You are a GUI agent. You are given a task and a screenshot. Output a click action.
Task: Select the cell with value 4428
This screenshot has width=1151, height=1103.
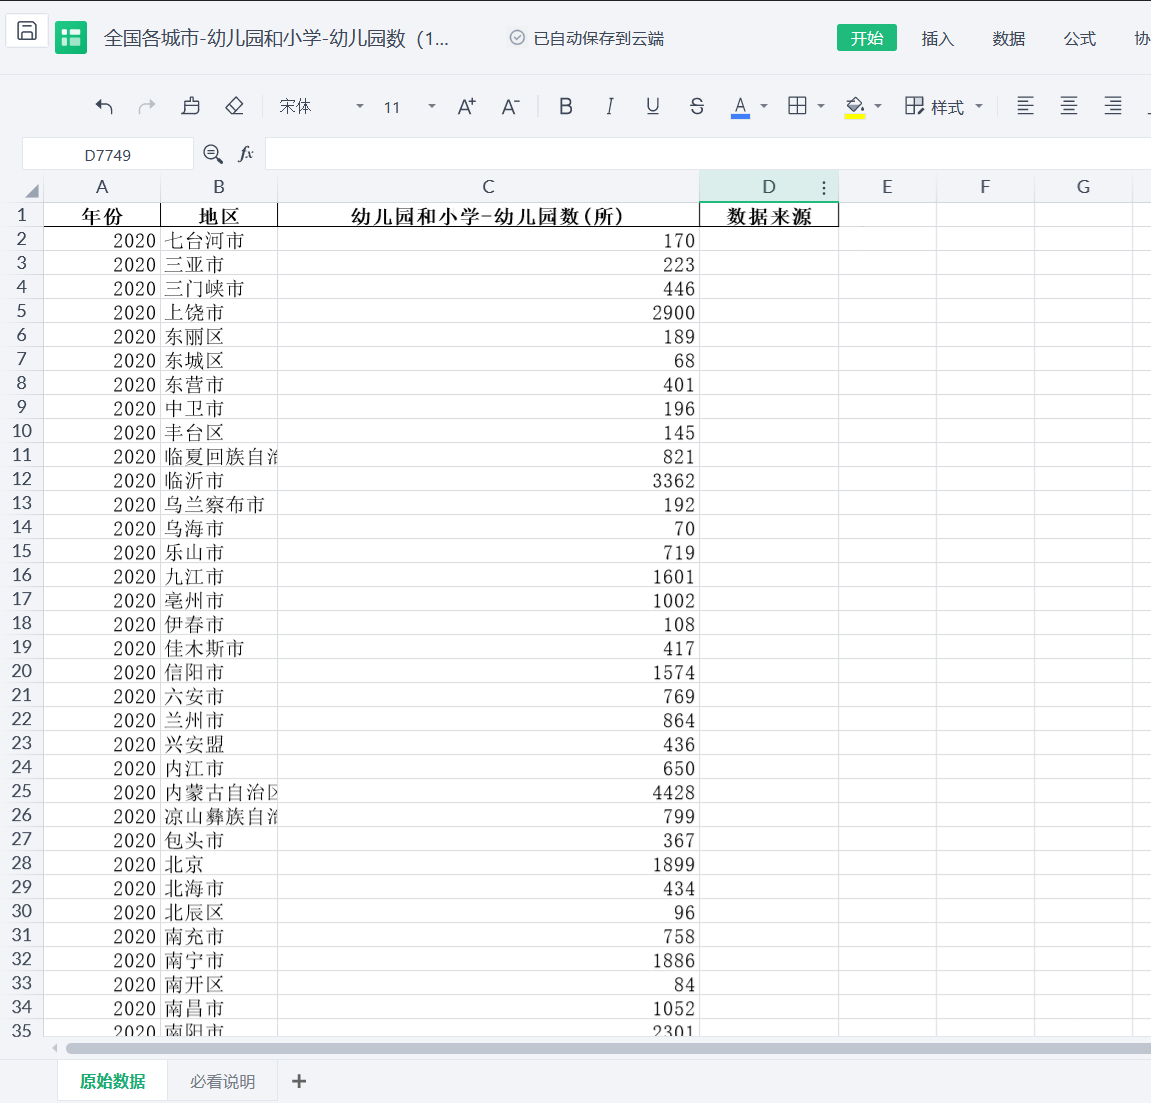pyautogui.click(x=488, y=792)
